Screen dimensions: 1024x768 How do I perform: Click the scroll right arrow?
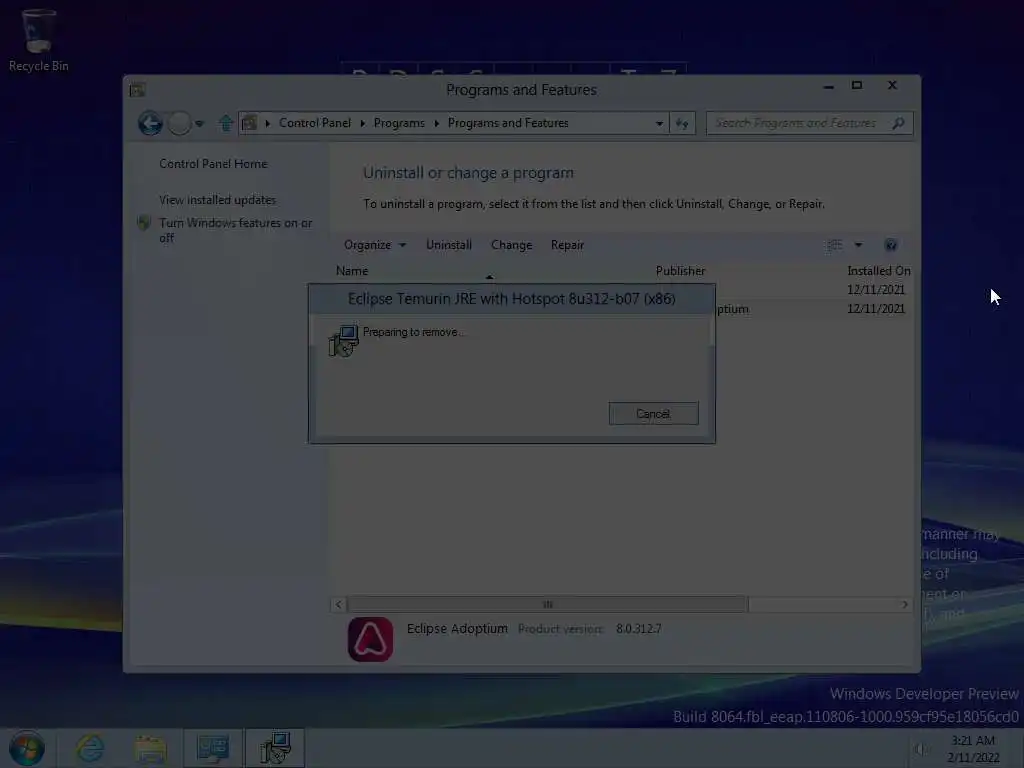click(x=904, y=604)
